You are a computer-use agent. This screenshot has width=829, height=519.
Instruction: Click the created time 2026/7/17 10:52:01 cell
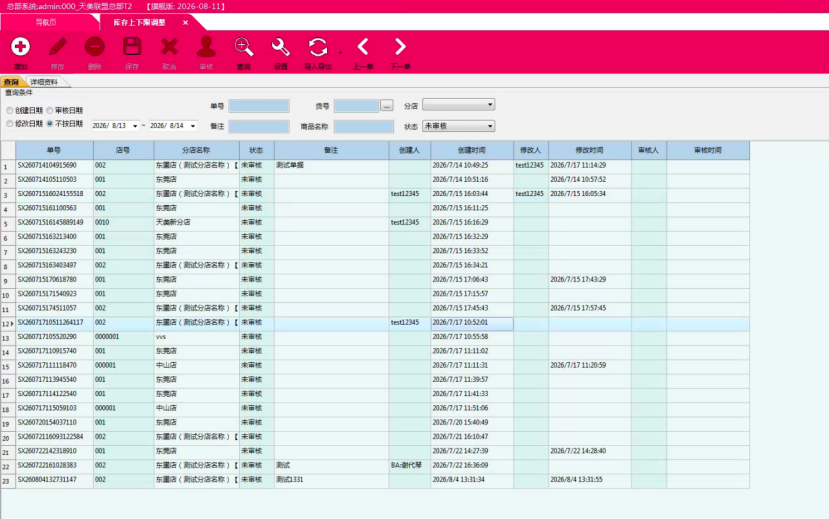pos(472,323)
